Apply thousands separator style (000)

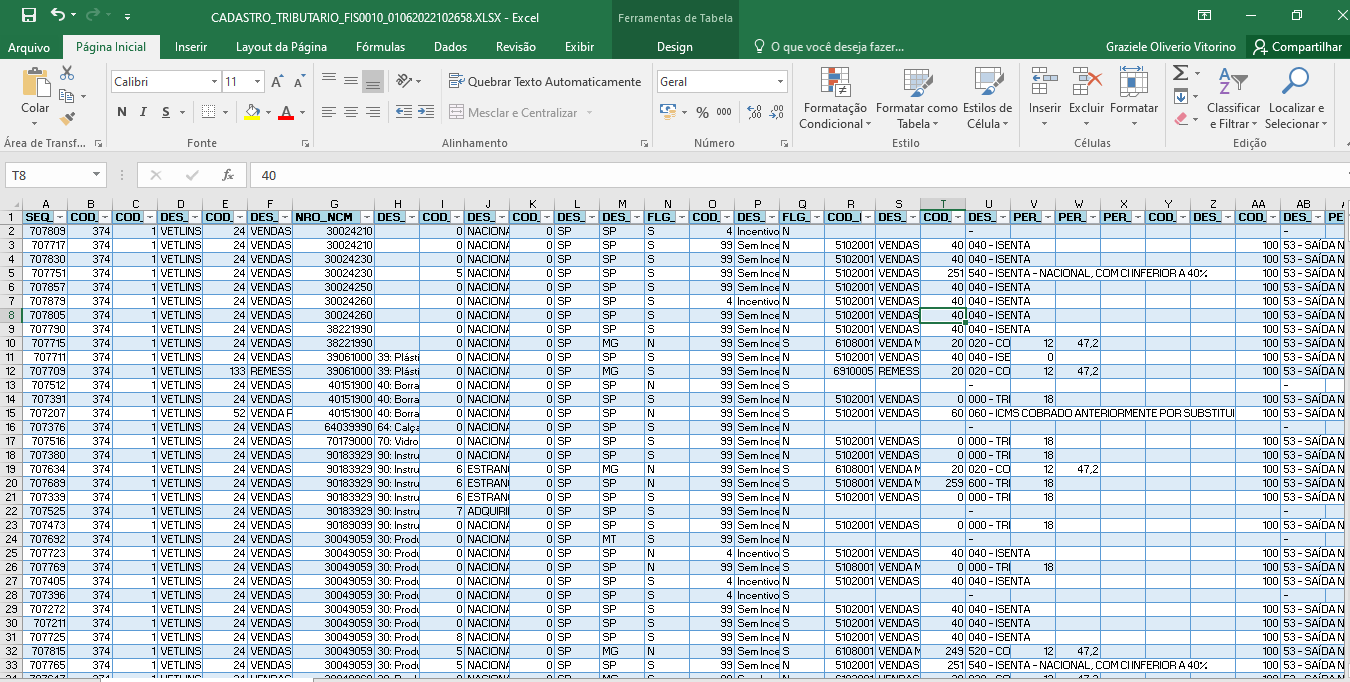tap(724, 112)
